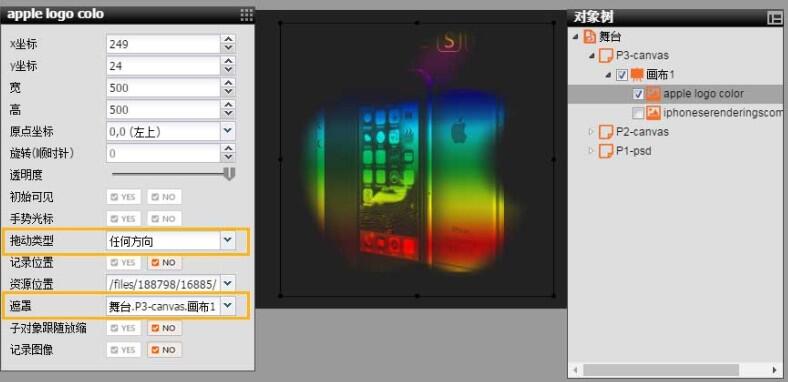788x382 pixels.
Task: Select apple logo color in object tree
Action: (x=703, y=93)
